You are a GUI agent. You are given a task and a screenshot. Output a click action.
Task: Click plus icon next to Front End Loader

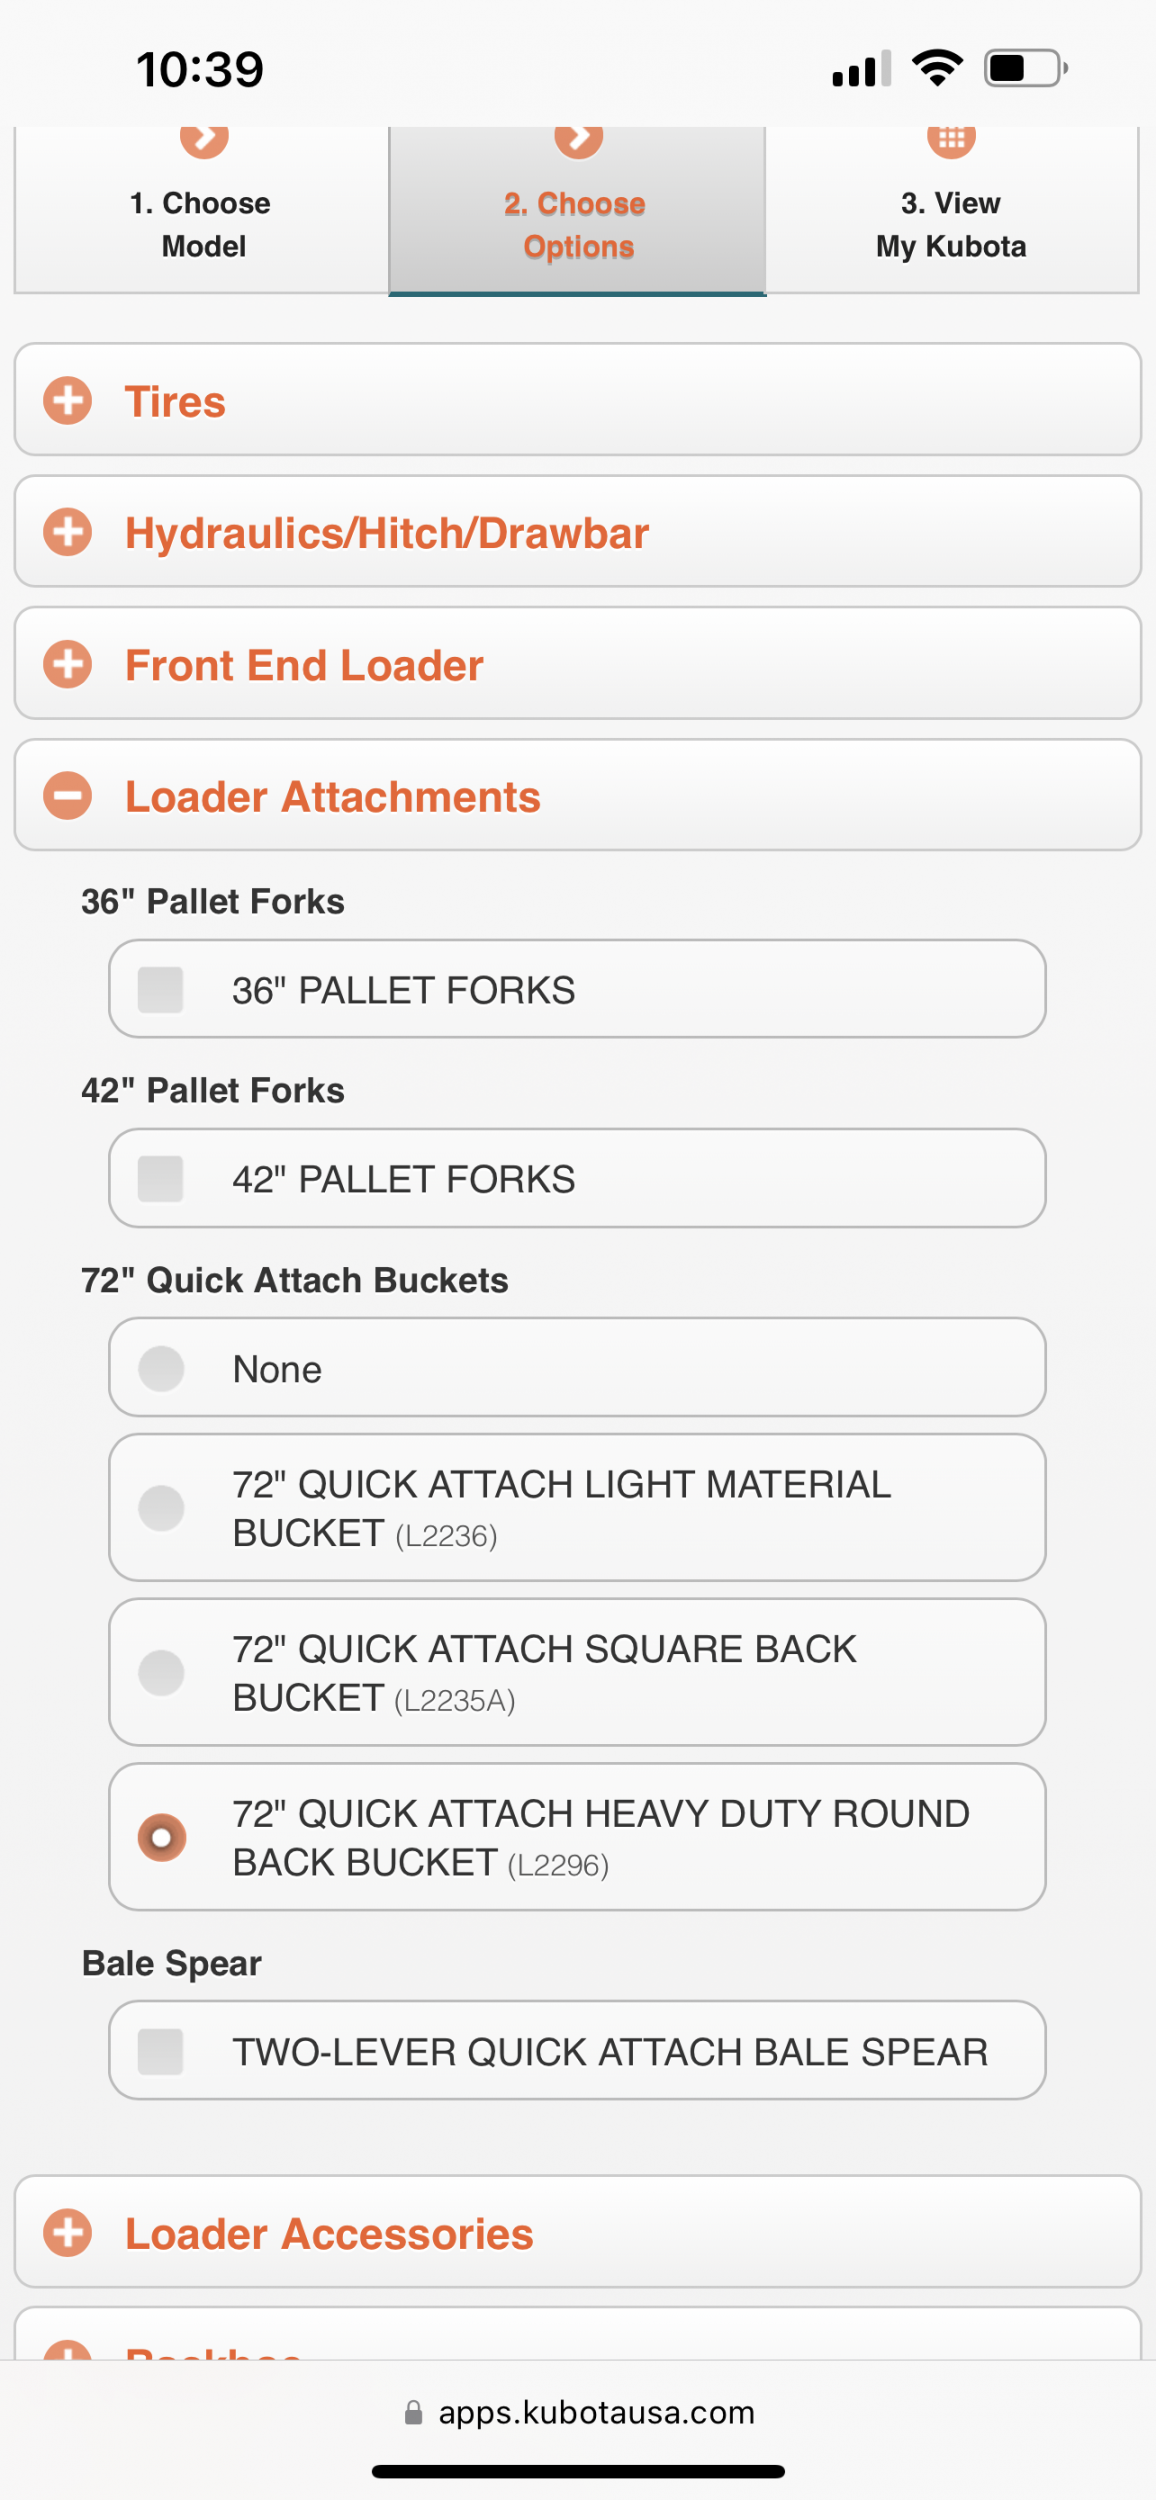point(67,664)
